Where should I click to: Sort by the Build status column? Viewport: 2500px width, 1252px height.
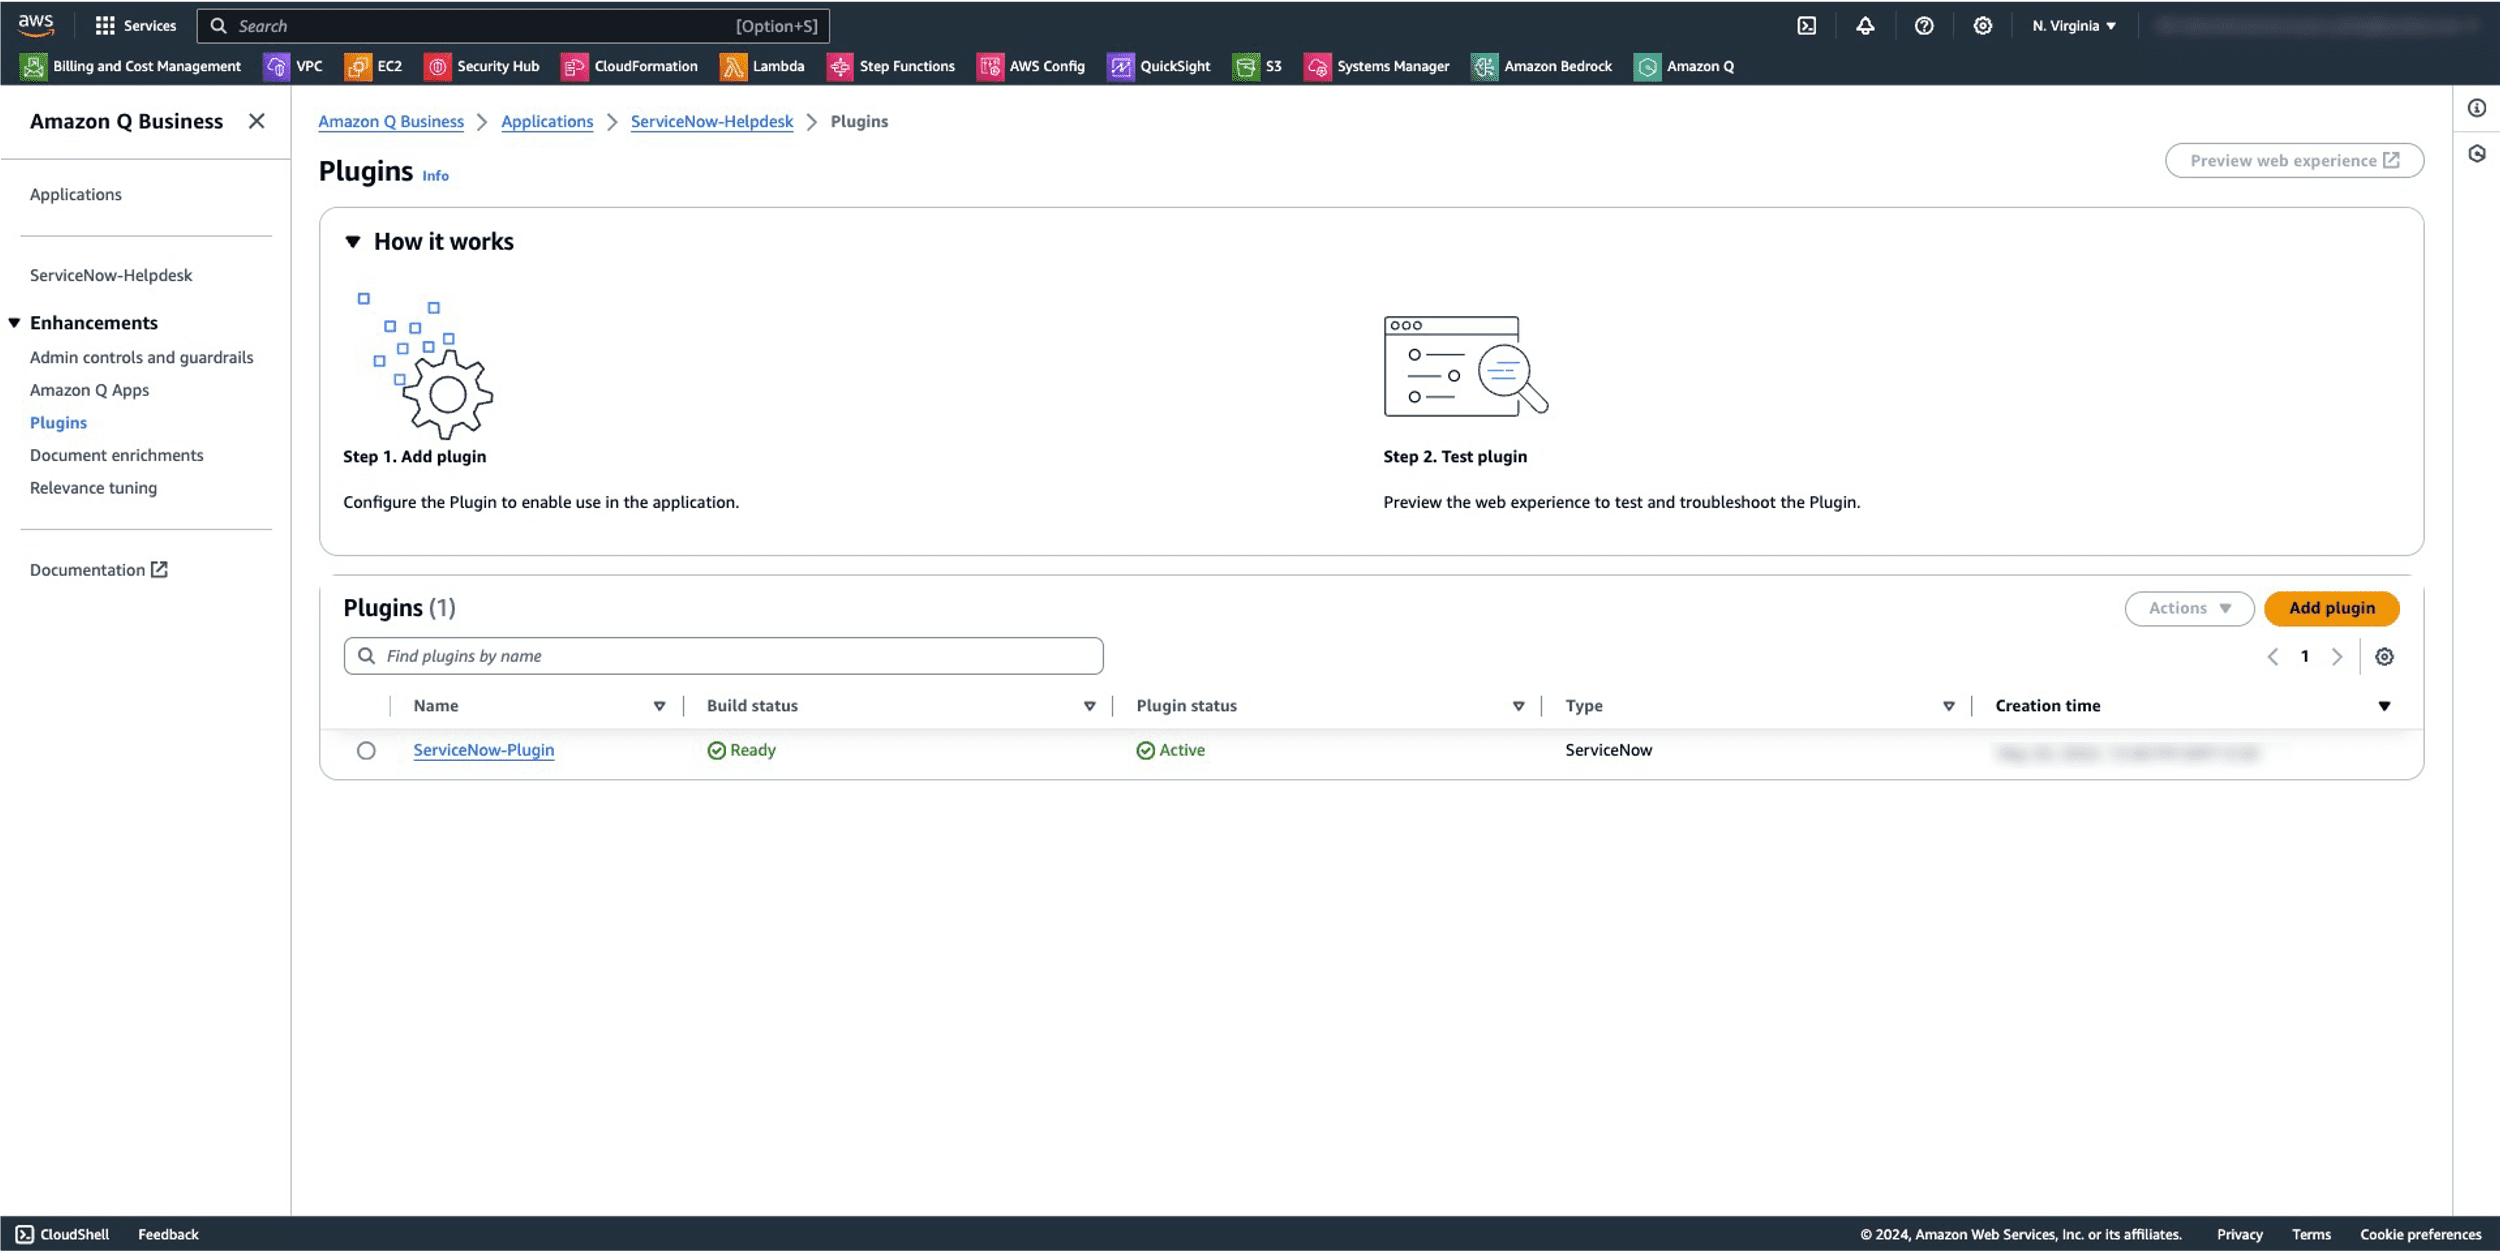(x=752, y=706)
